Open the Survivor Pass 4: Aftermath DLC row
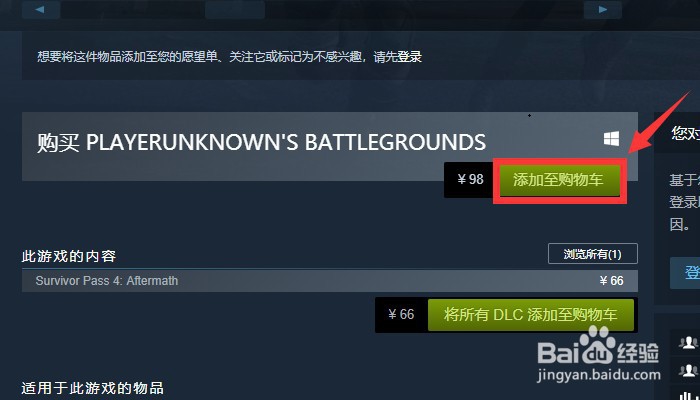The width and height of the screenshot is (700, 400). click(329, 281)
